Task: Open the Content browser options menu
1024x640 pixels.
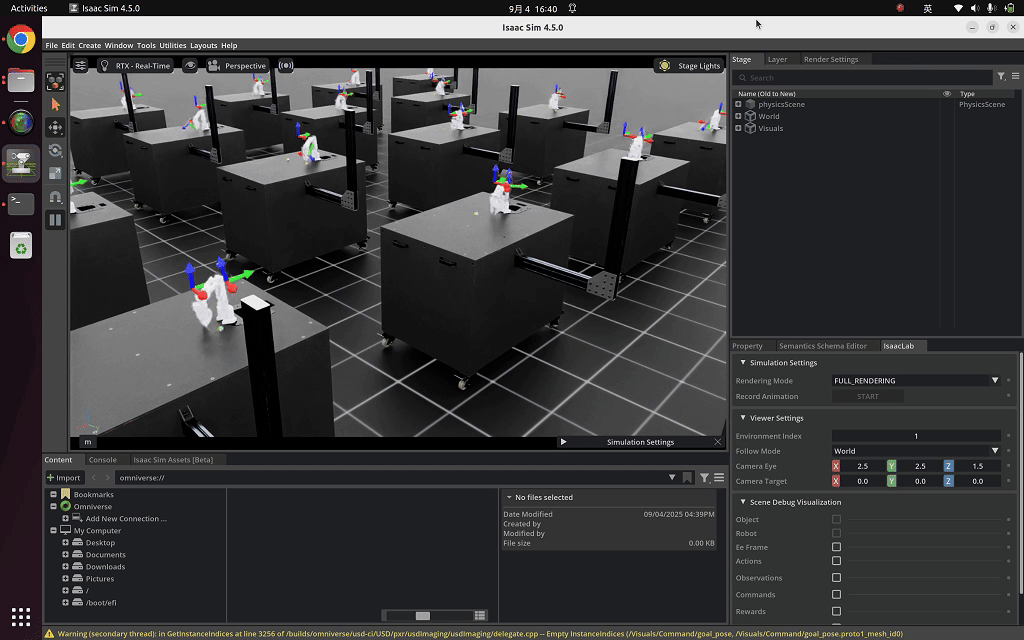Action: point(719,477)
